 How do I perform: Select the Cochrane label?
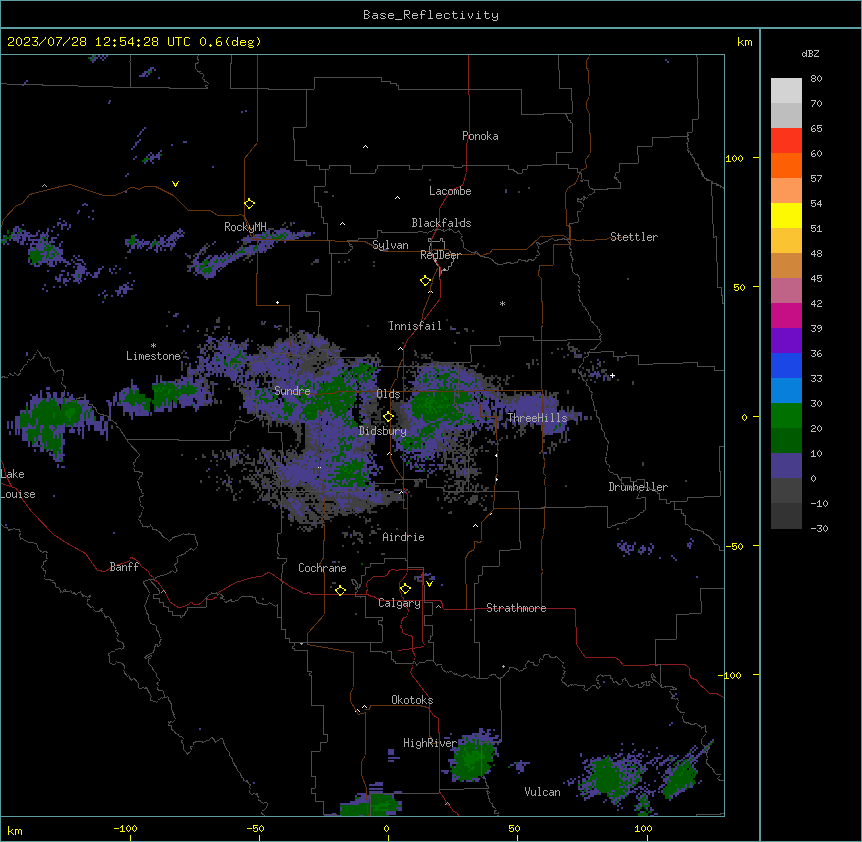click(x=322, y=568)
